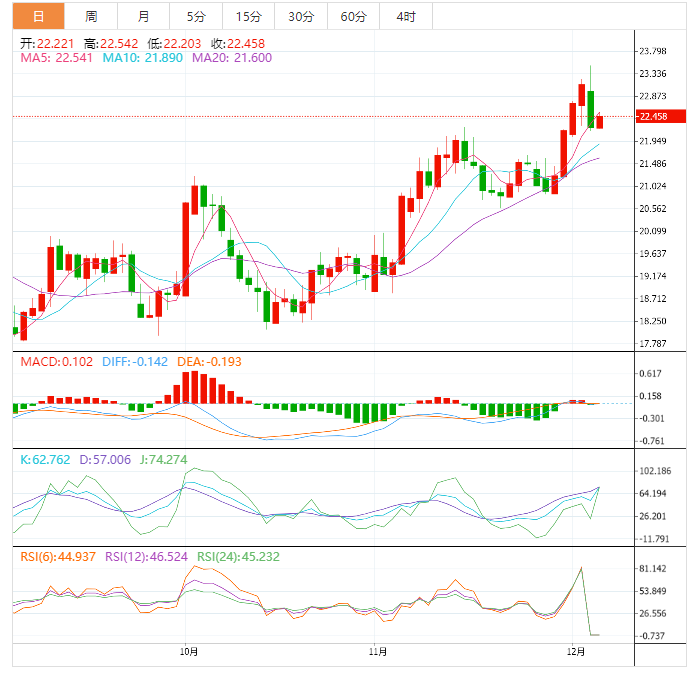
Task: Click the 17.787 price axis label
Action: 653,343
